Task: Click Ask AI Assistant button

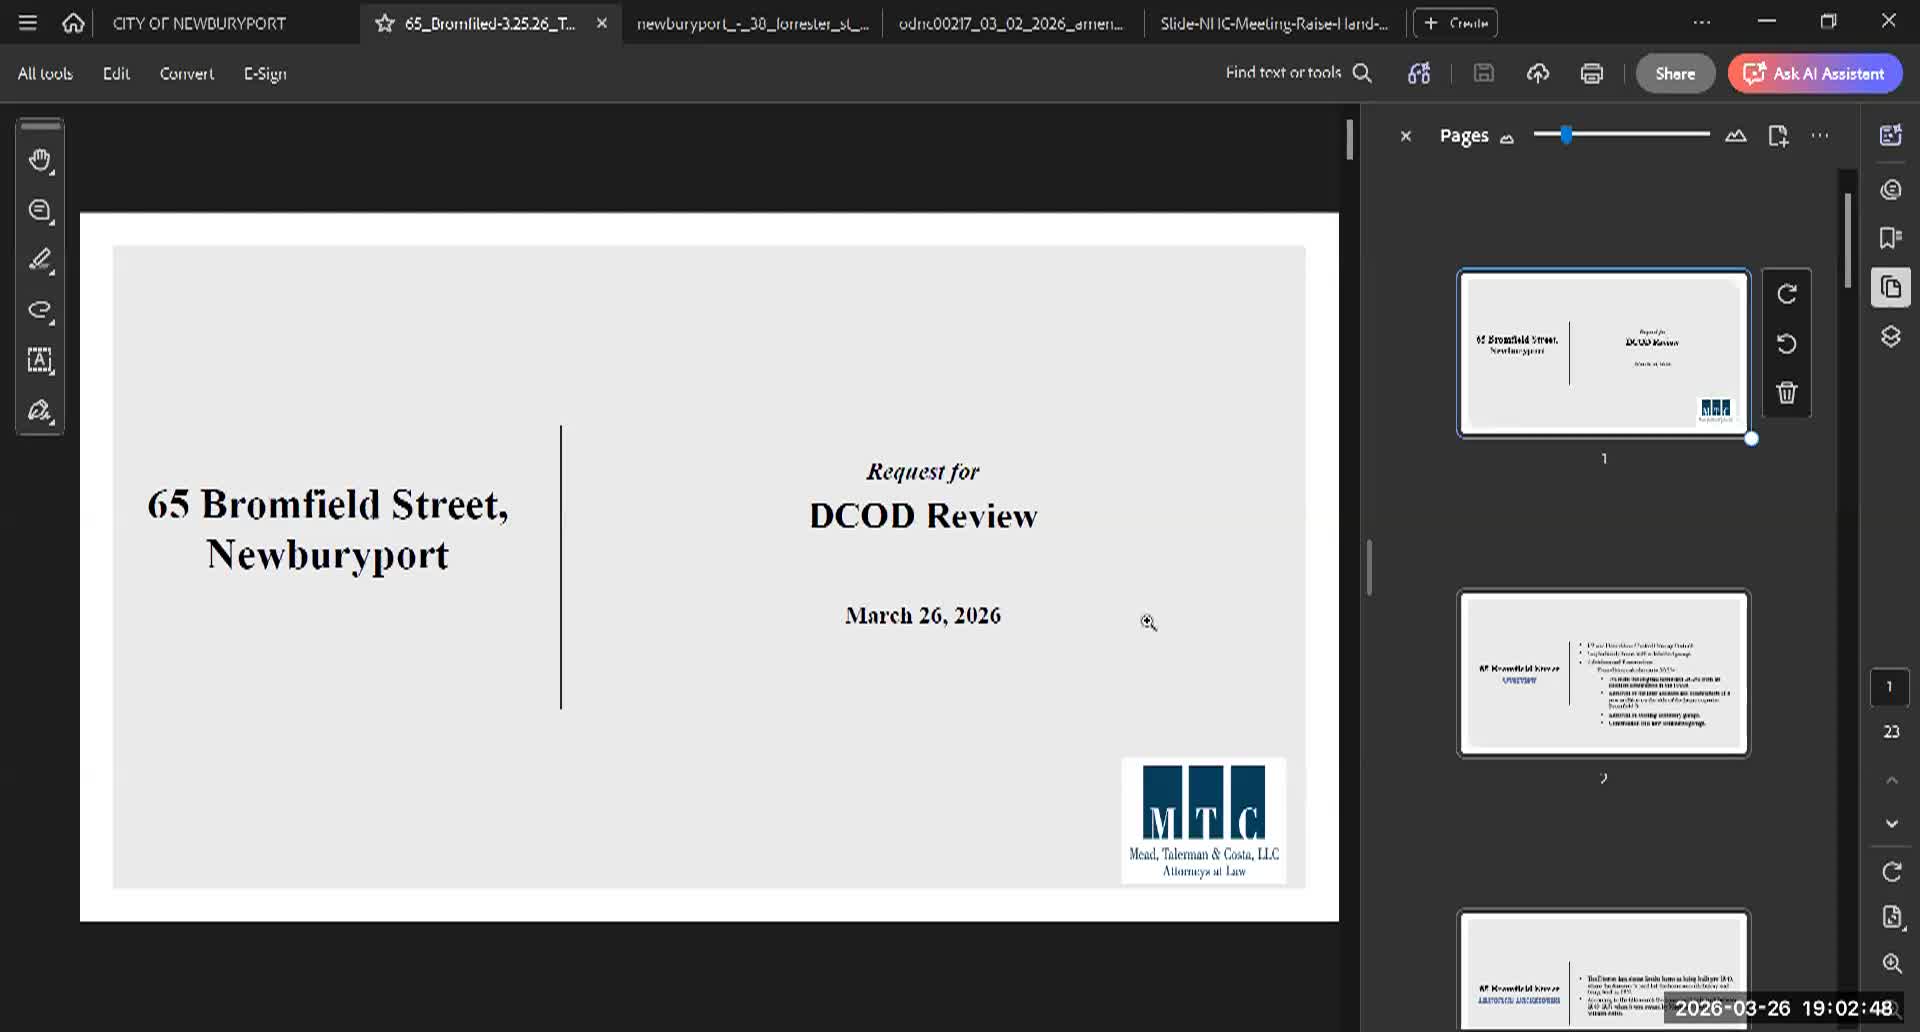Action: click(x=1814, y=73)
